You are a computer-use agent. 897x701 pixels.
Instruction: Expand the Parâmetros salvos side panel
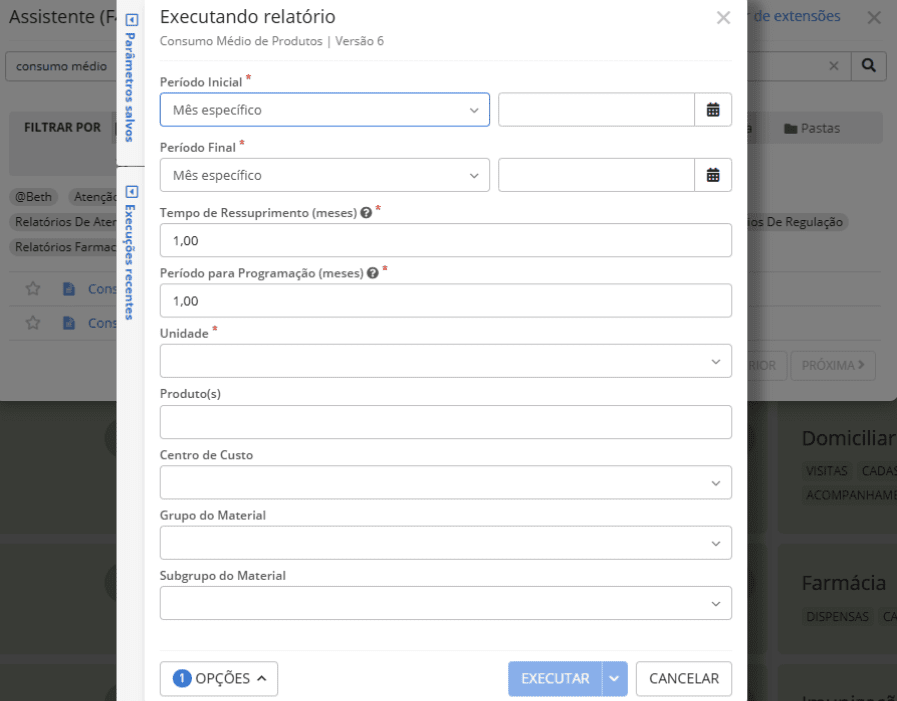(x=131, y=20)
